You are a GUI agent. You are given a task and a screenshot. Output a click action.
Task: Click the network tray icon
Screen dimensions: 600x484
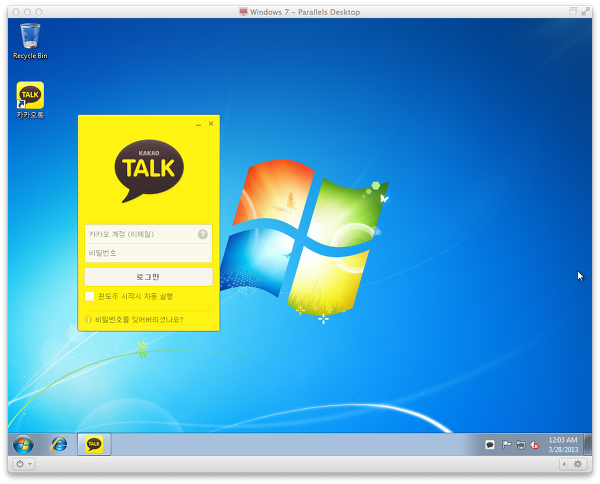tap(521, 445)
